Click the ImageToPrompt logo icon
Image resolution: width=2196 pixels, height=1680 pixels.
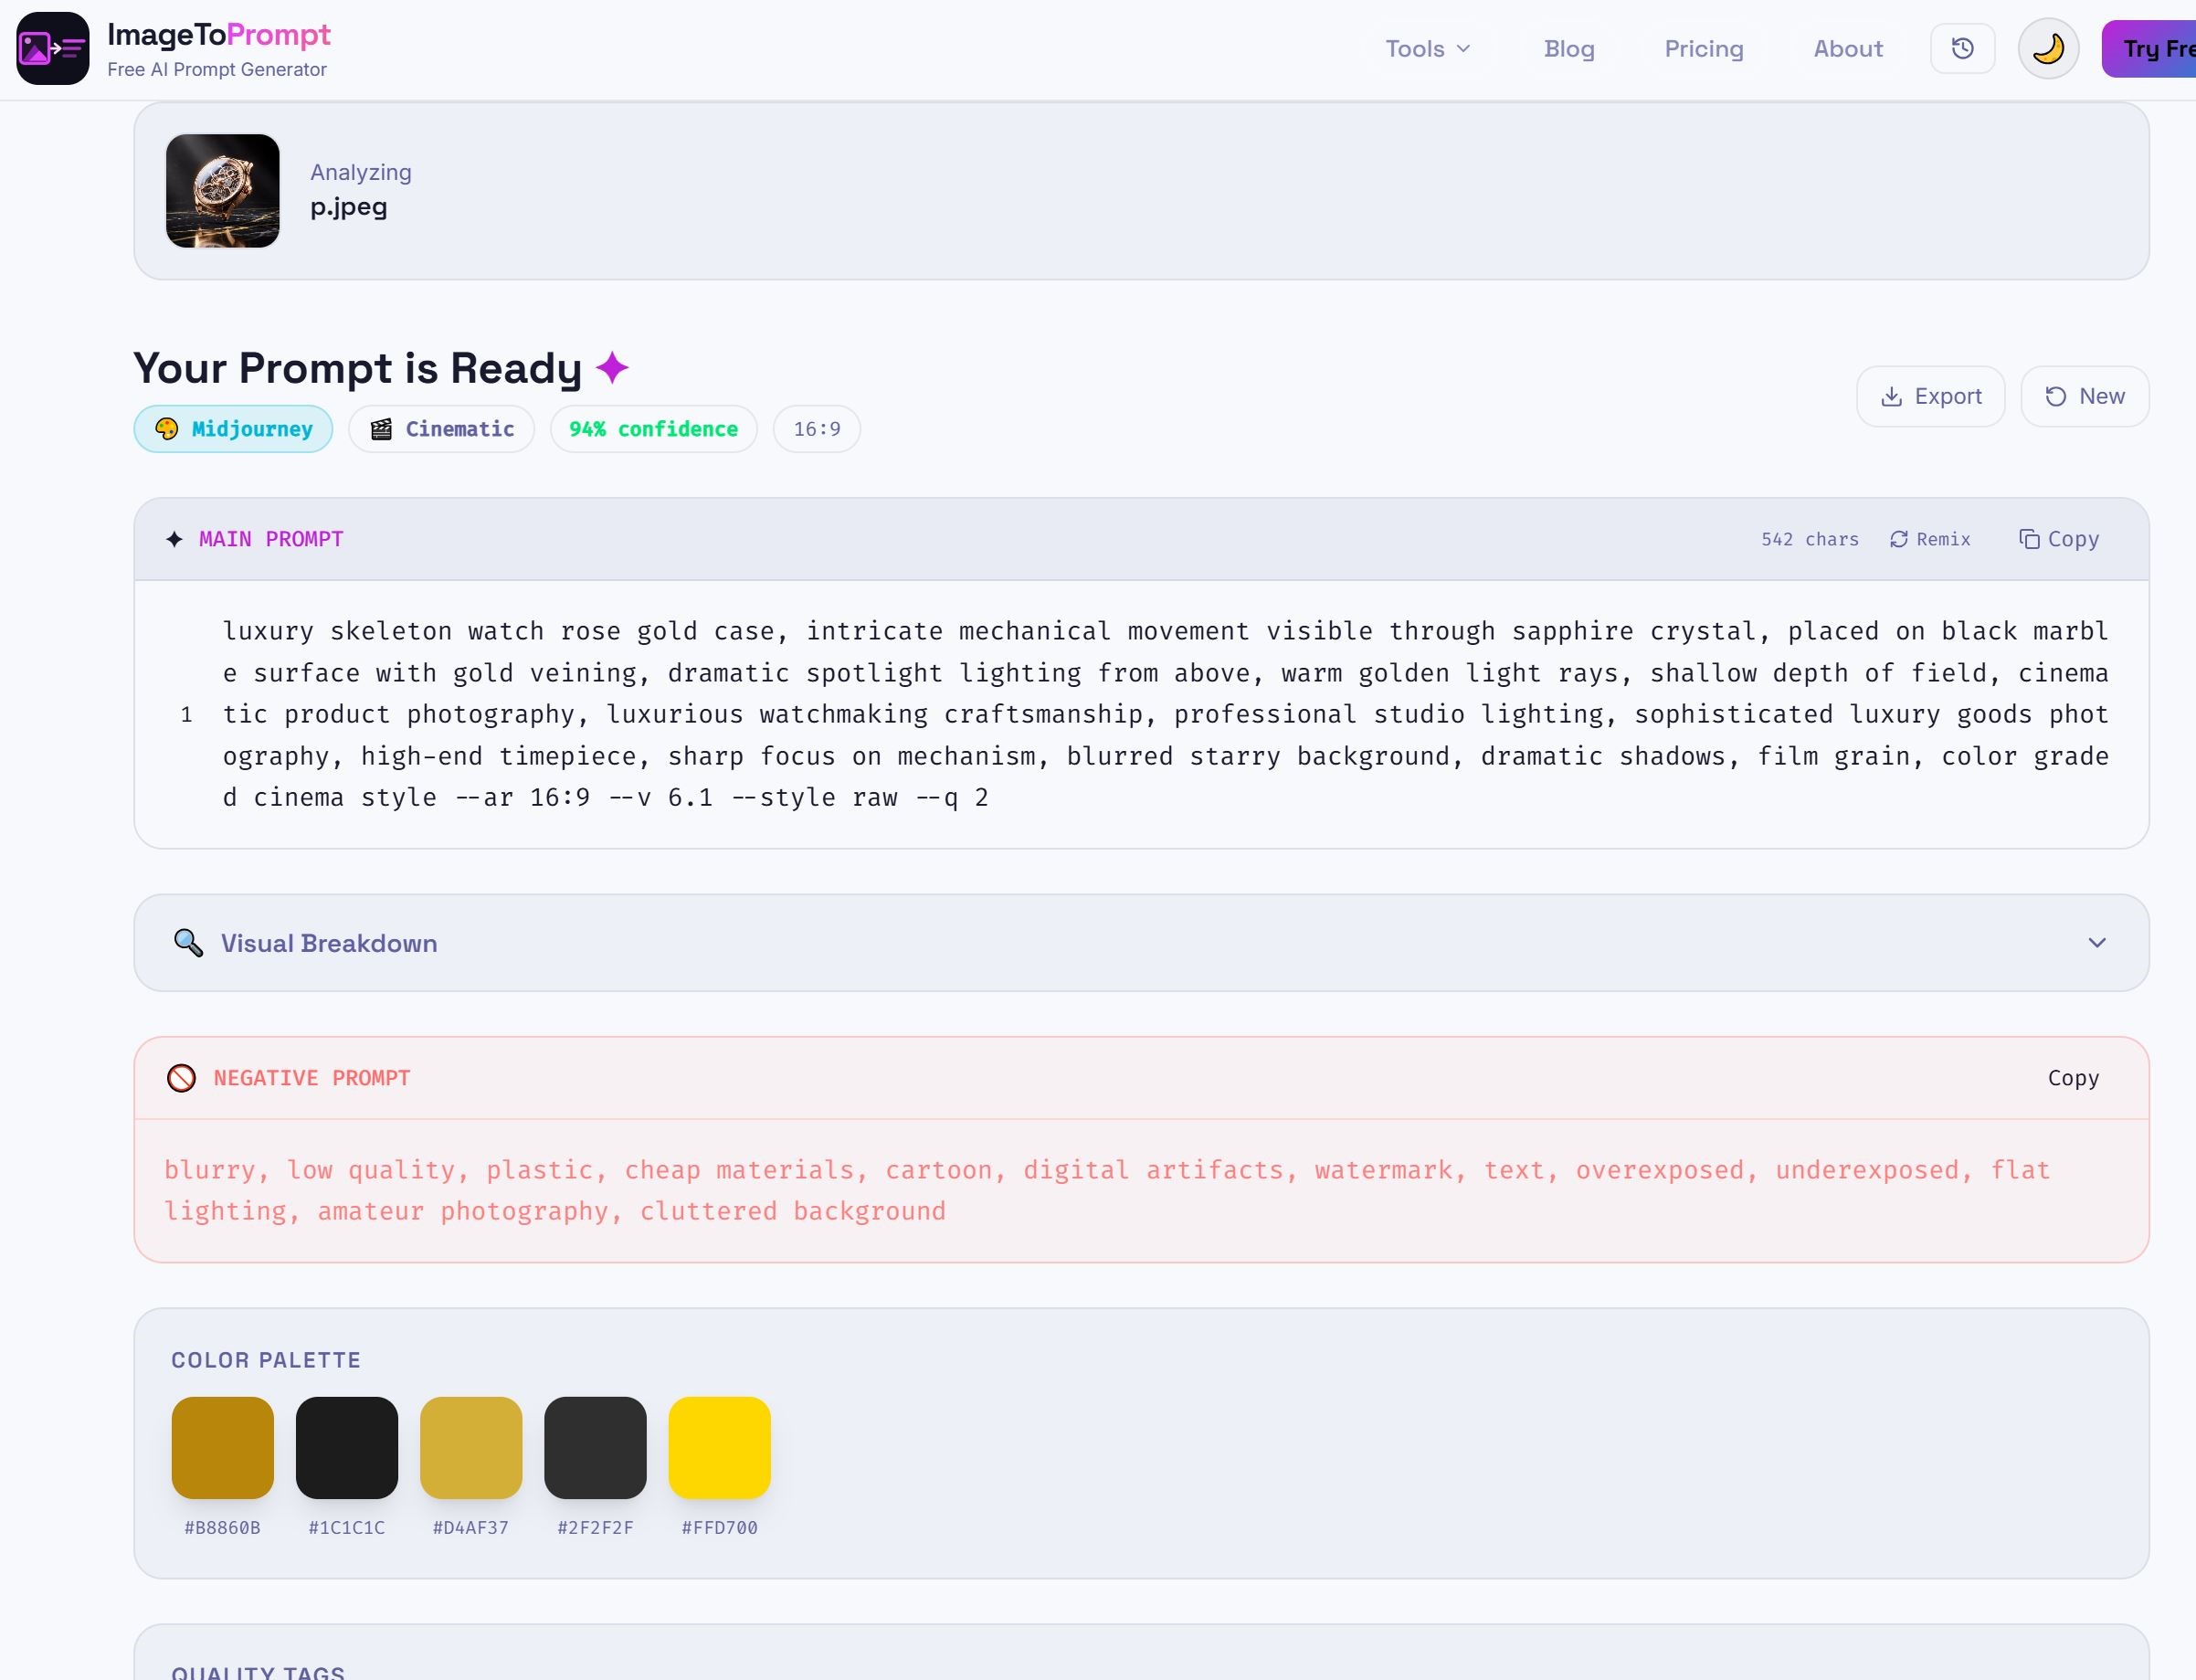point(52,48)
